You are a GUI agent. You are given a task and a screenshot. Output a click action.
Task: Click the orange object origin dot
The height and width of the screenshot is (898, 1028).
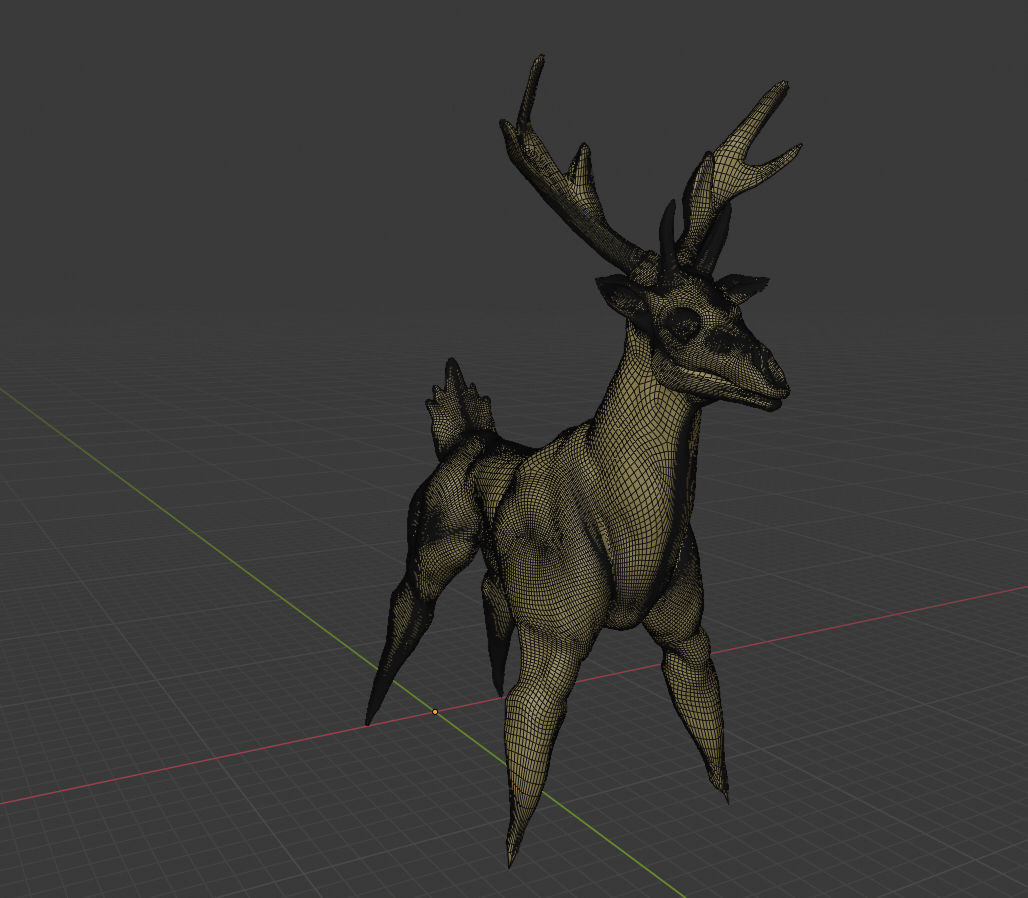click(435, 712)
